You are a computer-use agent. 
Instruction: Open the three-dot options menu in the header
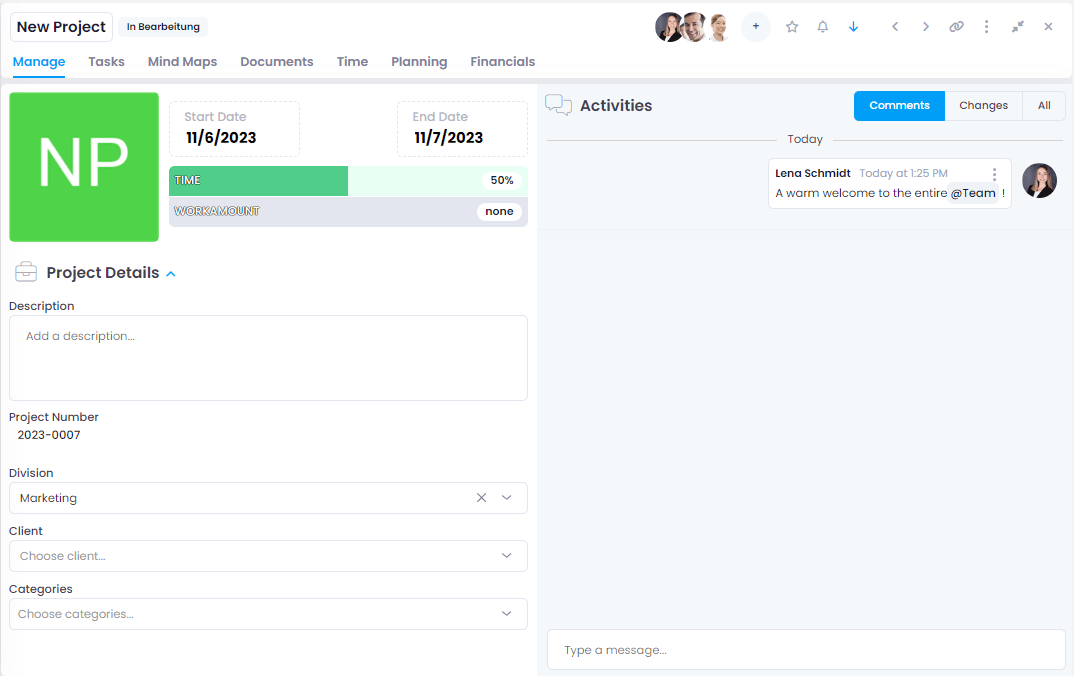[986, 26]
